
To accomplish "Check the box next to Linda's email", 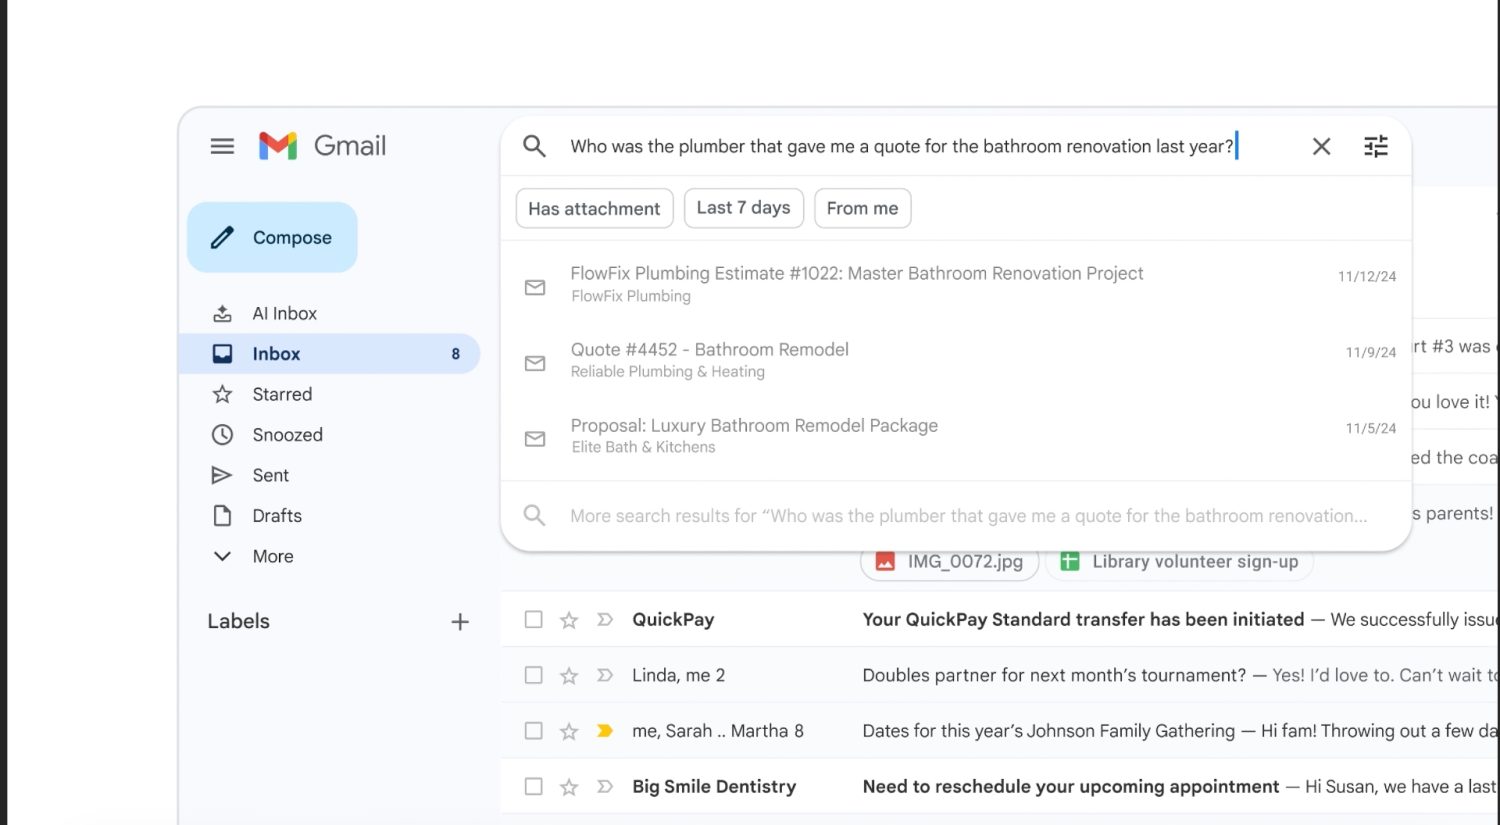I will click(533, 675).
